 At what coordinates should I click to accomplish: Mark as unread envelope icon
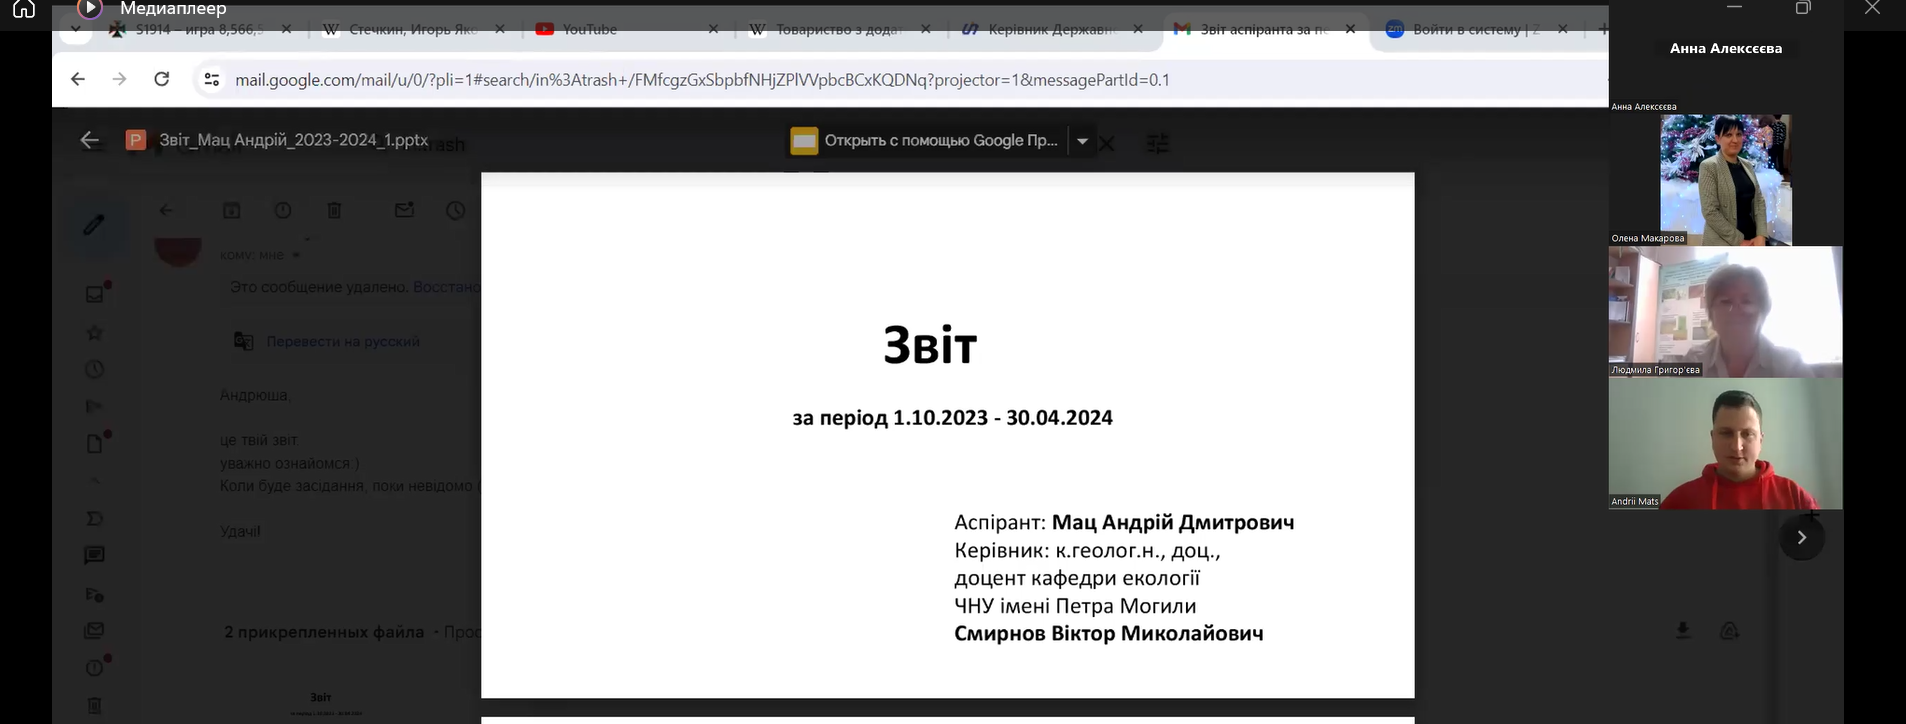[x=404, y=210]
